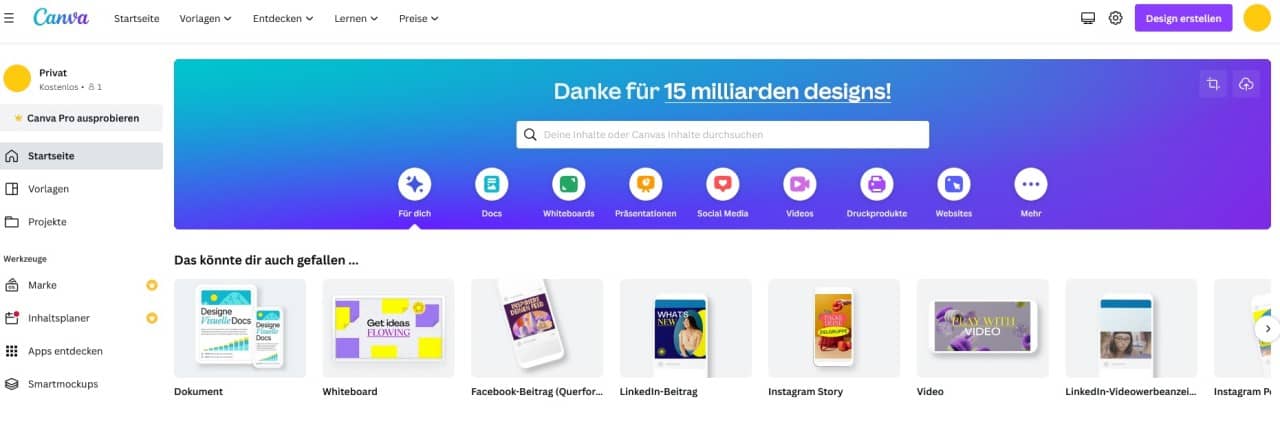
Task: Open the Social Media category icon
Action: [723, 184]
